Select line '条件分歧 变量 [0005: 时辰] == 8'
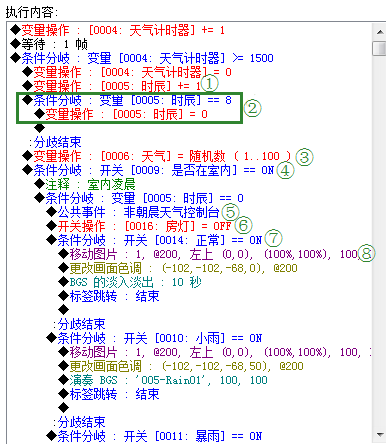This screenshot has height=444, width=386. (x=127, y=100)
